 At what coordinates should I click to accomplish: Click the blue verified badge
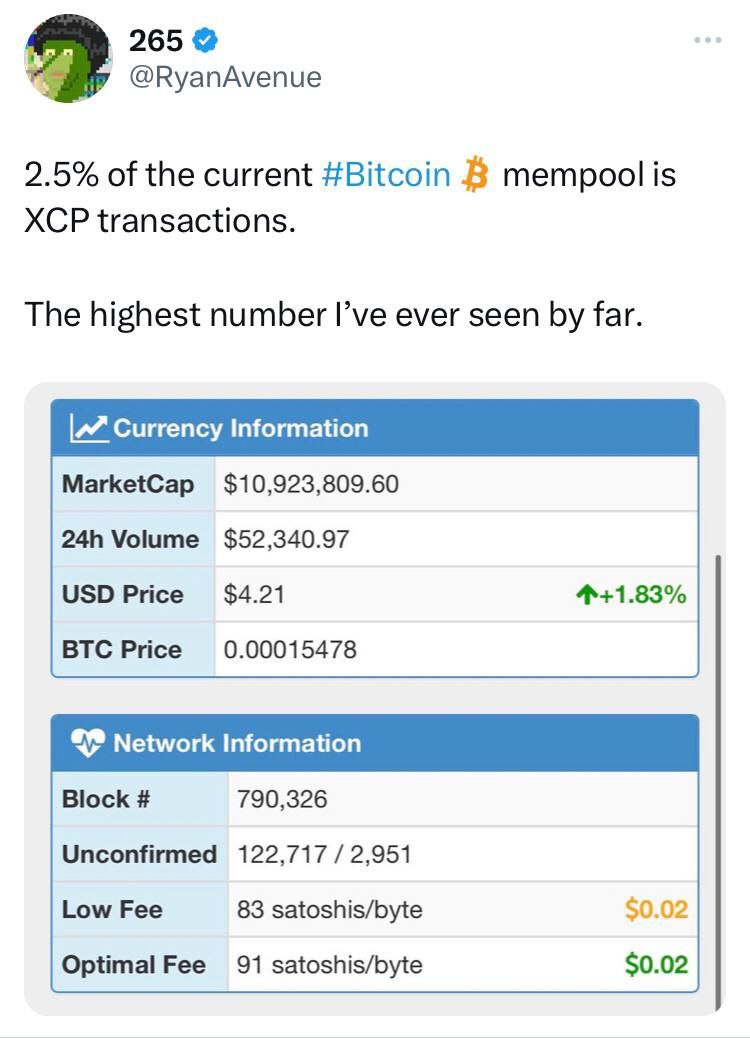click(x=205, y=40)
